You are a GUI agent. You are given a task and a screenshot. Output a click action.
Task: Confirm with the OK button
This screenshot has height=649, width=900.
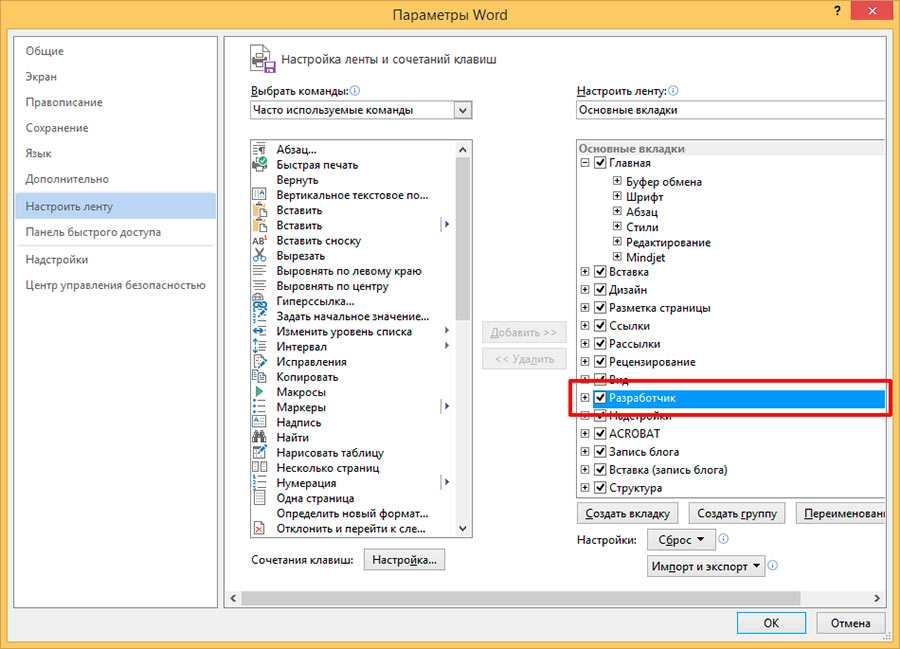click(771, 623)
